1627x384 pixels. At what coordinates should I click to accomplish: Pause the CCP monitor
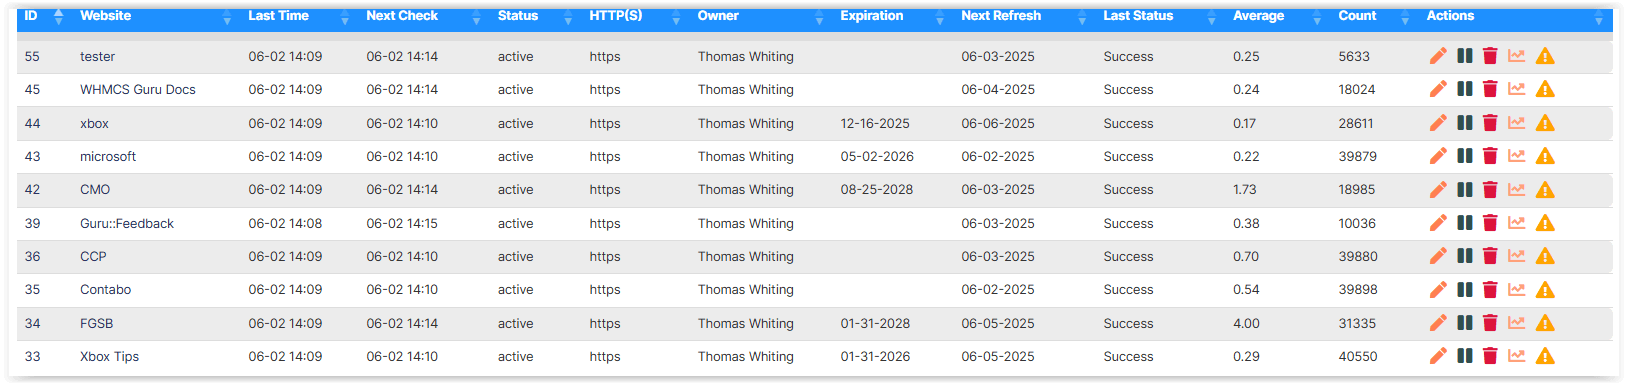click(1465, 256)
